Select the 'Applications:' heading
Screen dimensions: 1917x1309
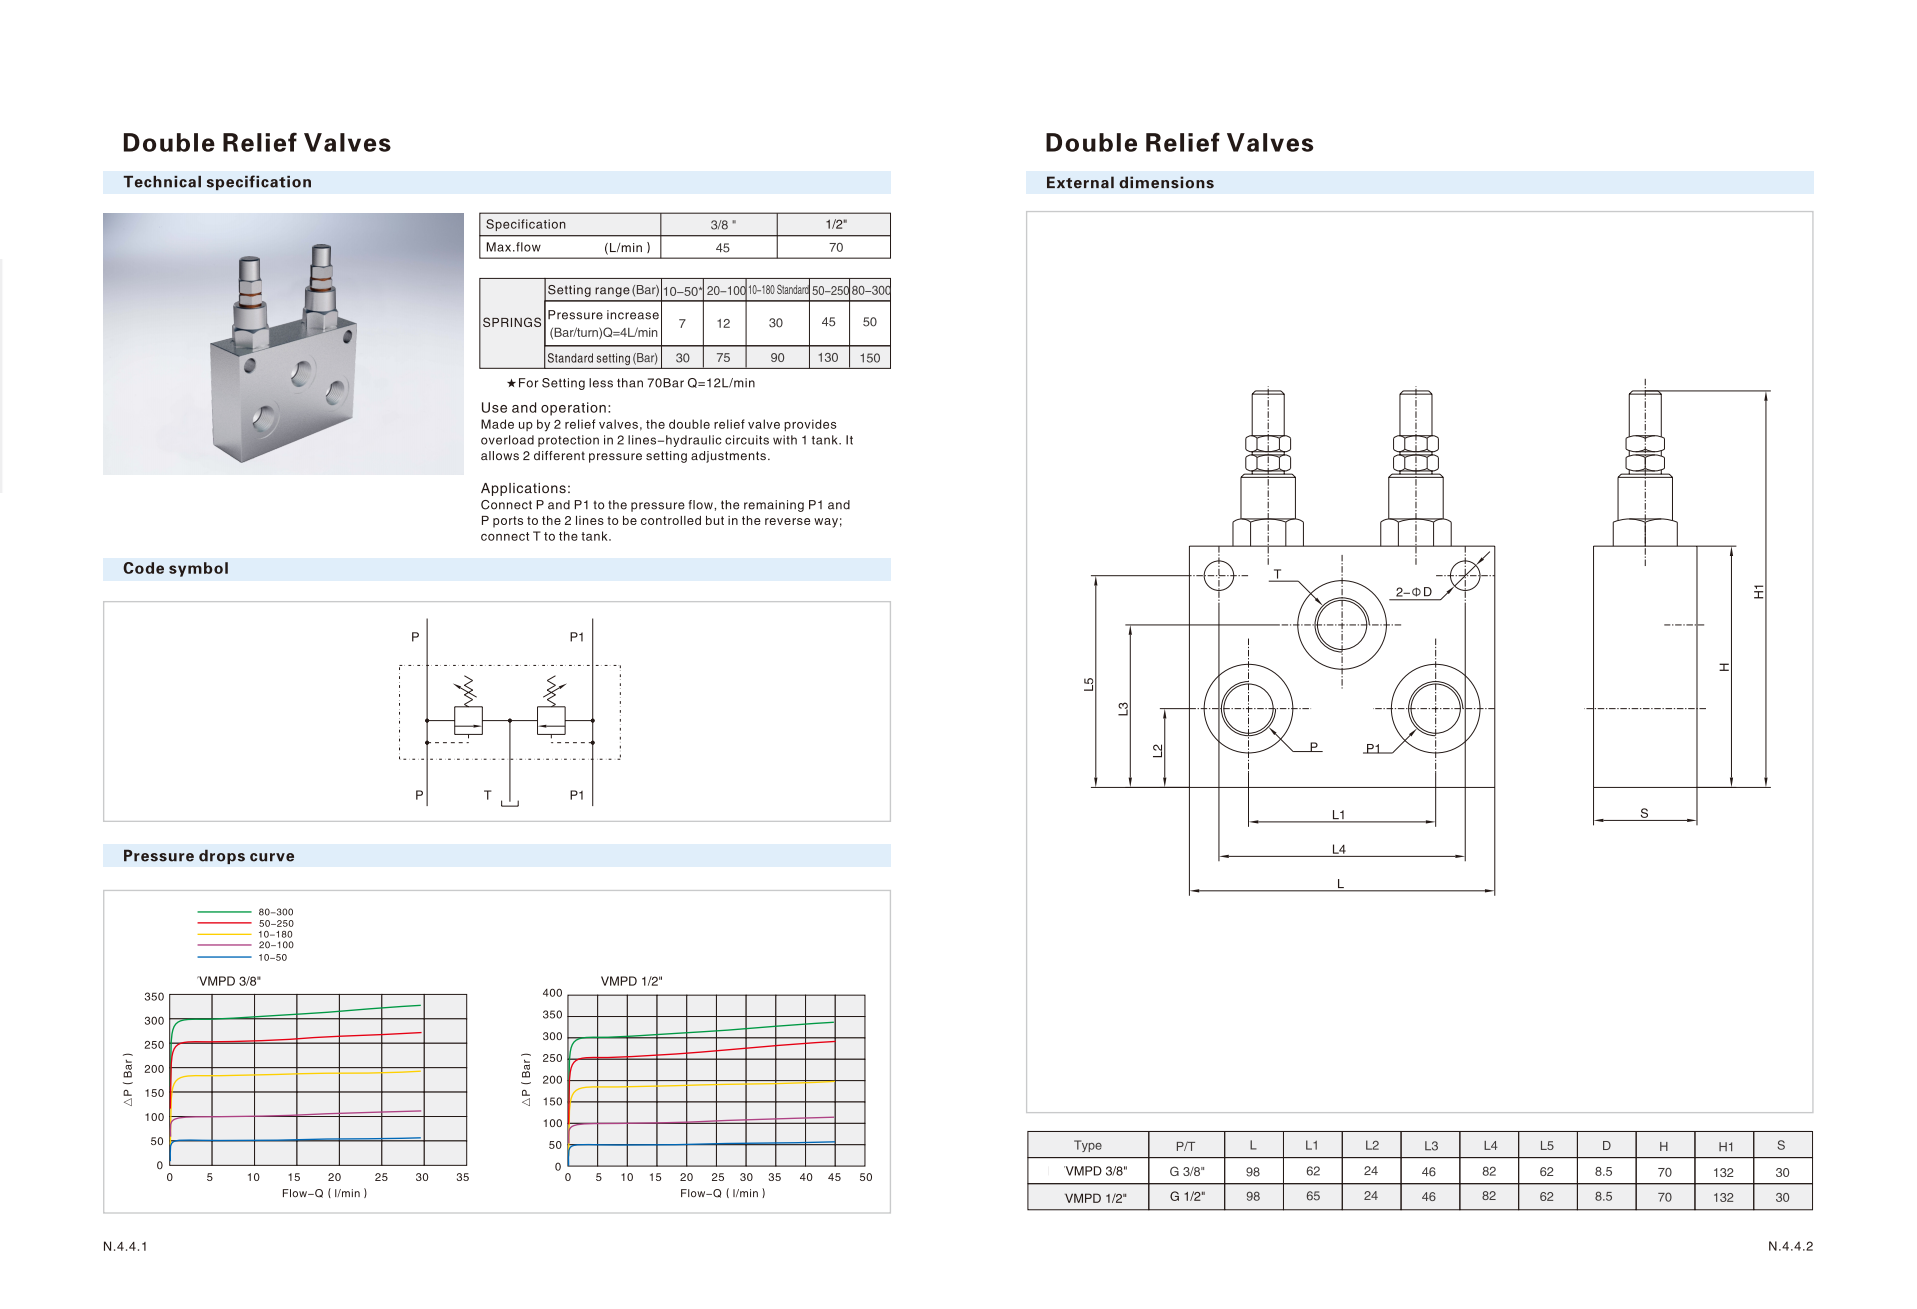click(x=525, y=488)
